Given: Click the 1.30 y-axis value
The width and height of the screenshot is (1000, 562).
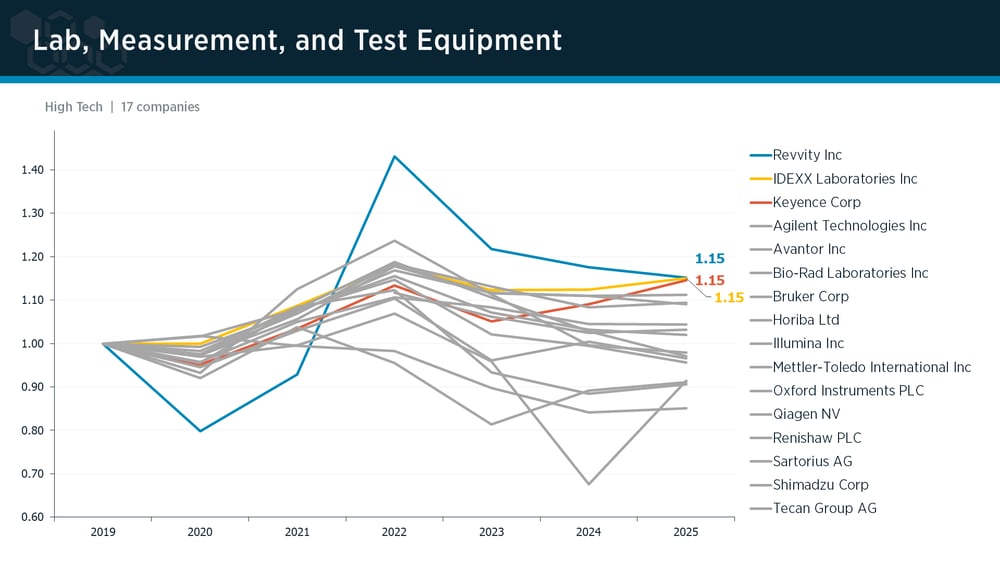Looking at the screenshot, I should pyautogui.click(x=33, y=213).
